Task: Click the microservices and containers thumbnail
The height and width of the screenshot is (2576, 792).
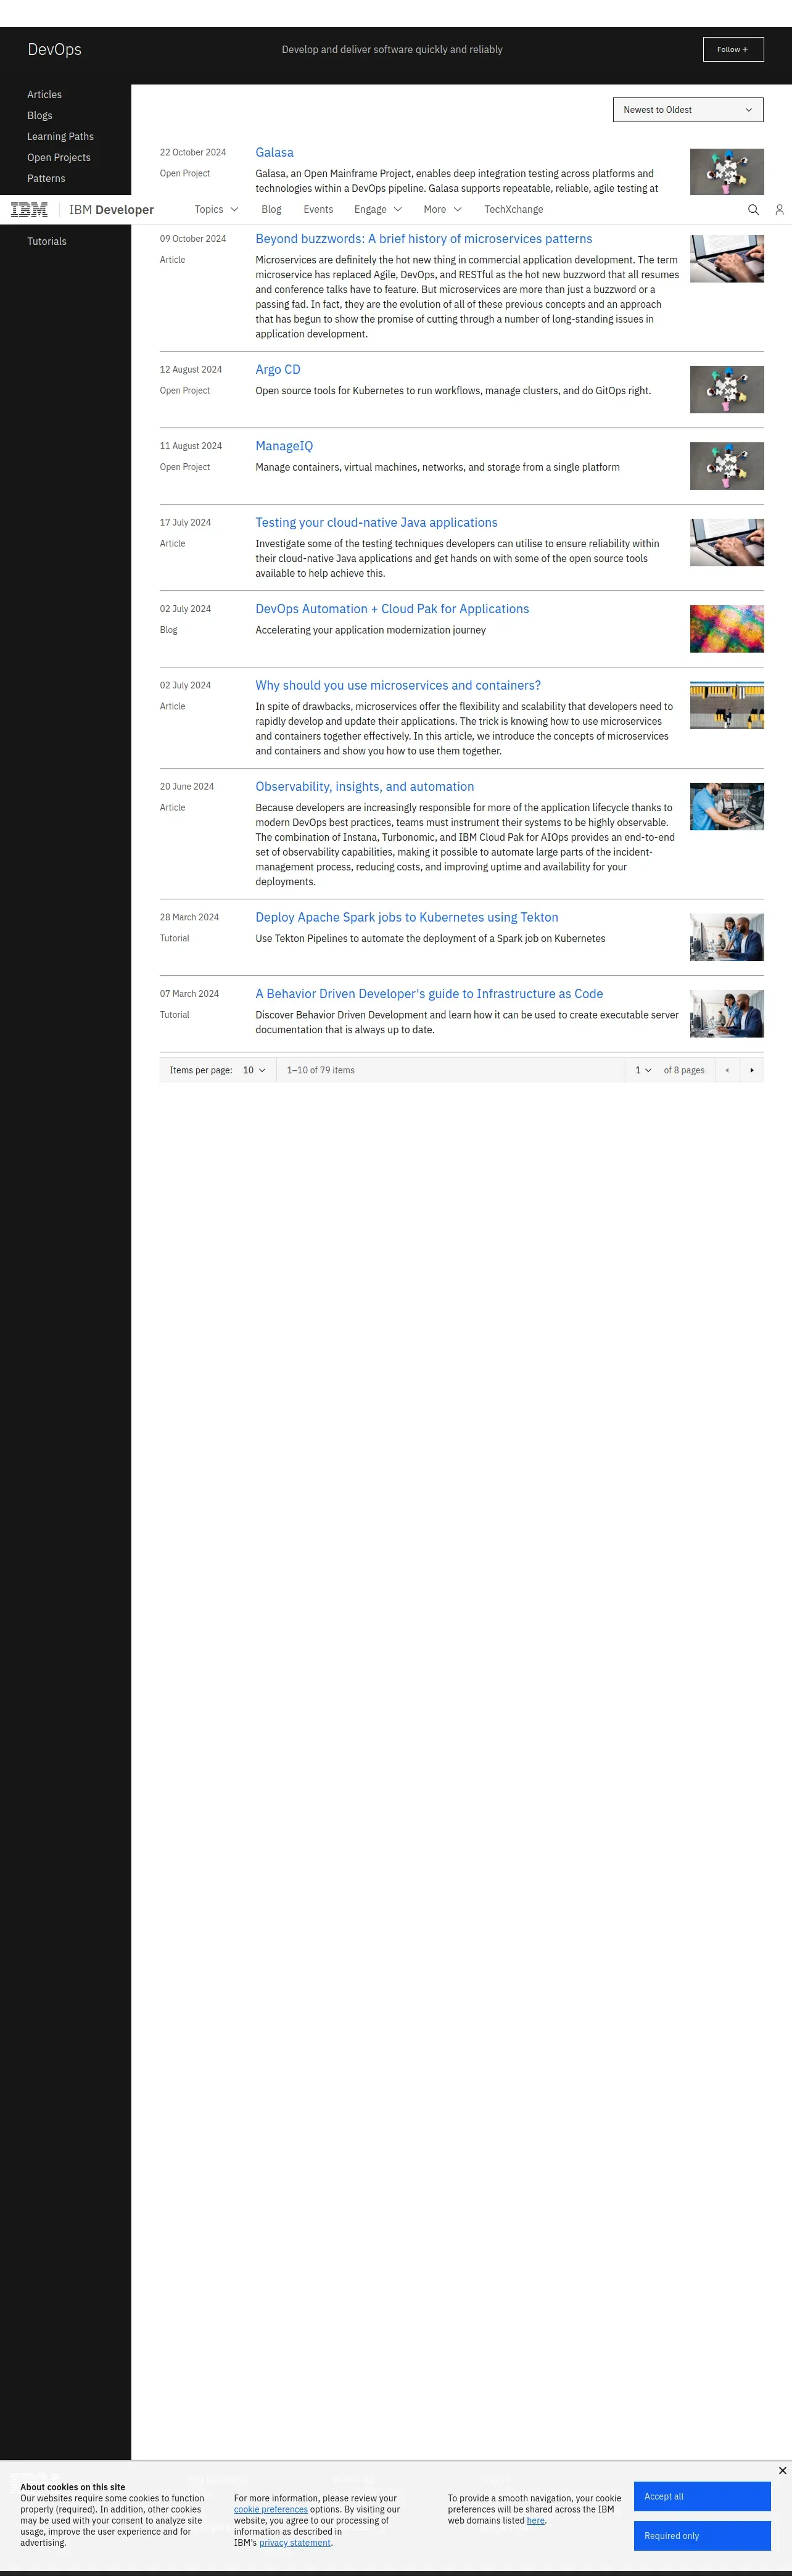Action: coord(727,706)
